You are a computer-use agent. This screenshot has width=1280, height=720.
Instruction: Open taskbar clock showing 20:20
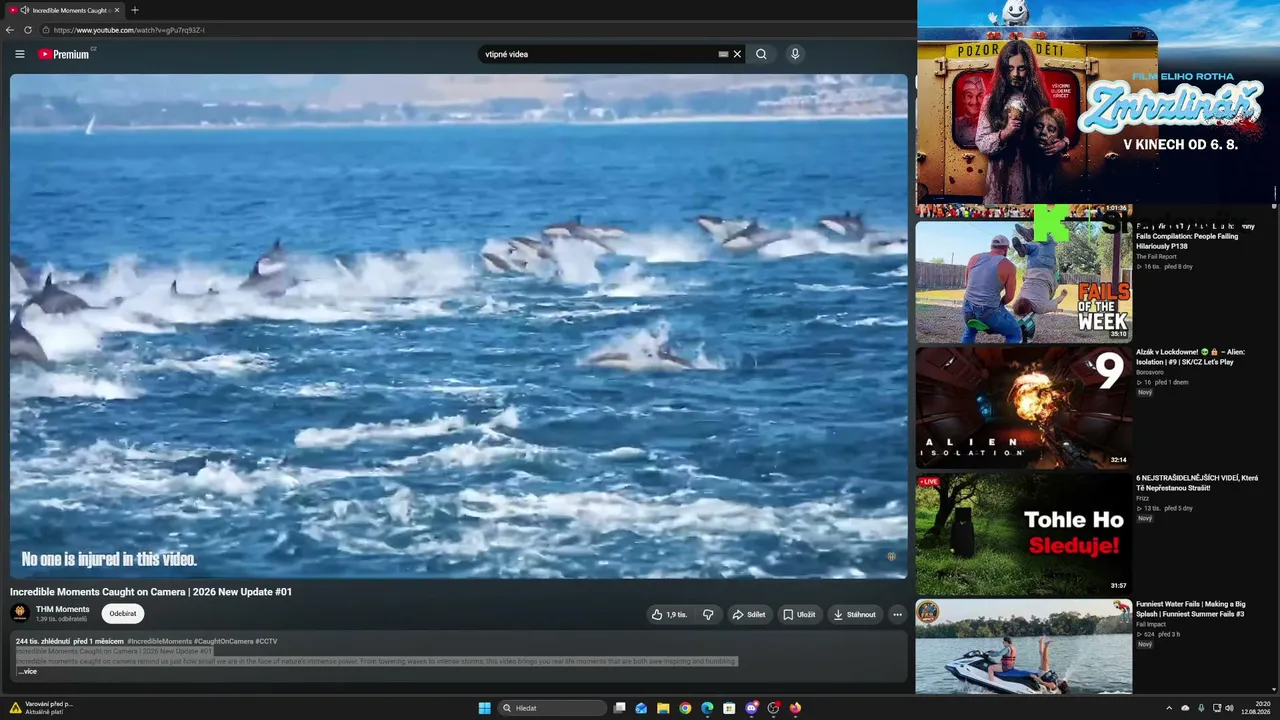click(1256, 708)
